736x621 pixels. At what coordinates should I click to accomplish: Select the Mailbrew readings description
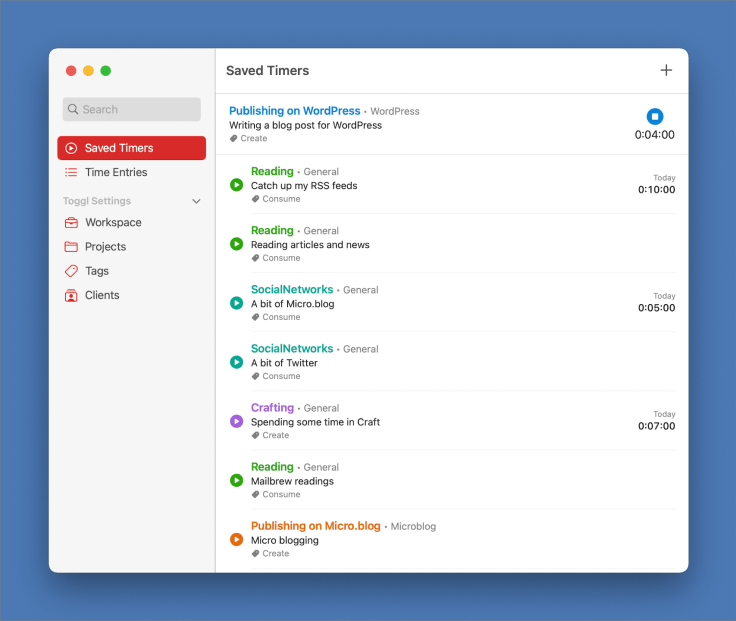(292, 482)
